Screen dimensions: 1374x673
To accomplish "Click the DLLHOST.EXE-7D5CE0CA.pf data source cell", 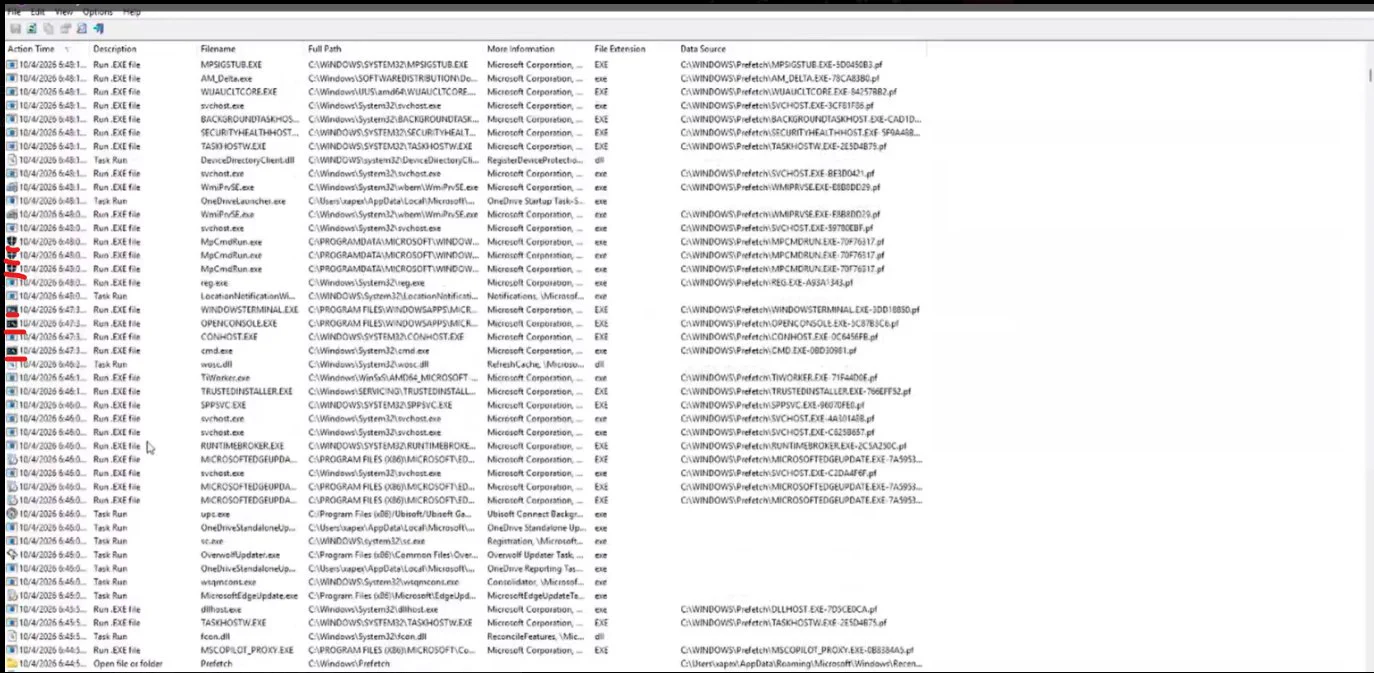I will pyautogui.click(x=778, y=609).
